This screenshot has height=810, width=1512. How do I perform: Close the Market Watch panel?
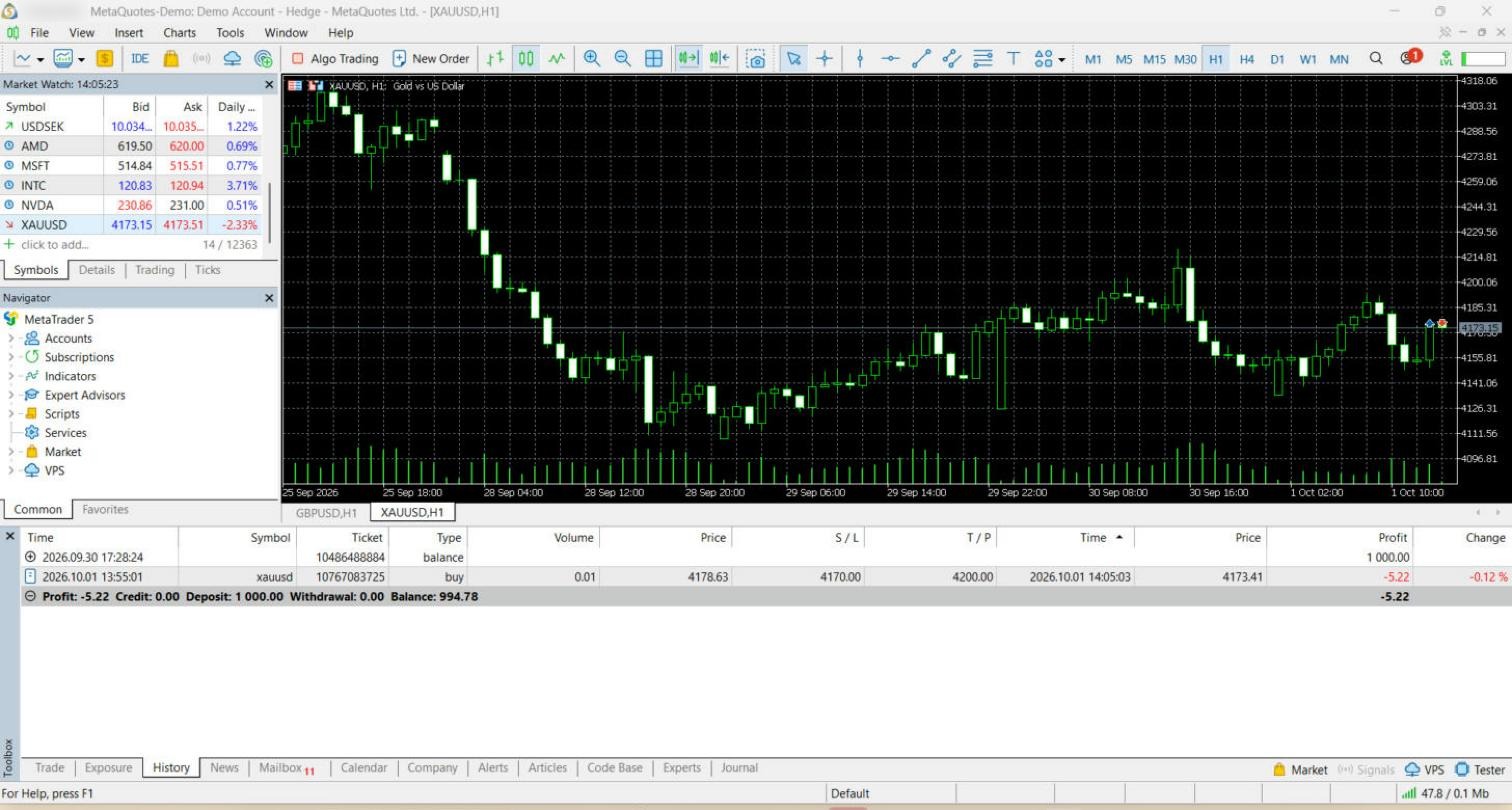click(x=268, y=85)
